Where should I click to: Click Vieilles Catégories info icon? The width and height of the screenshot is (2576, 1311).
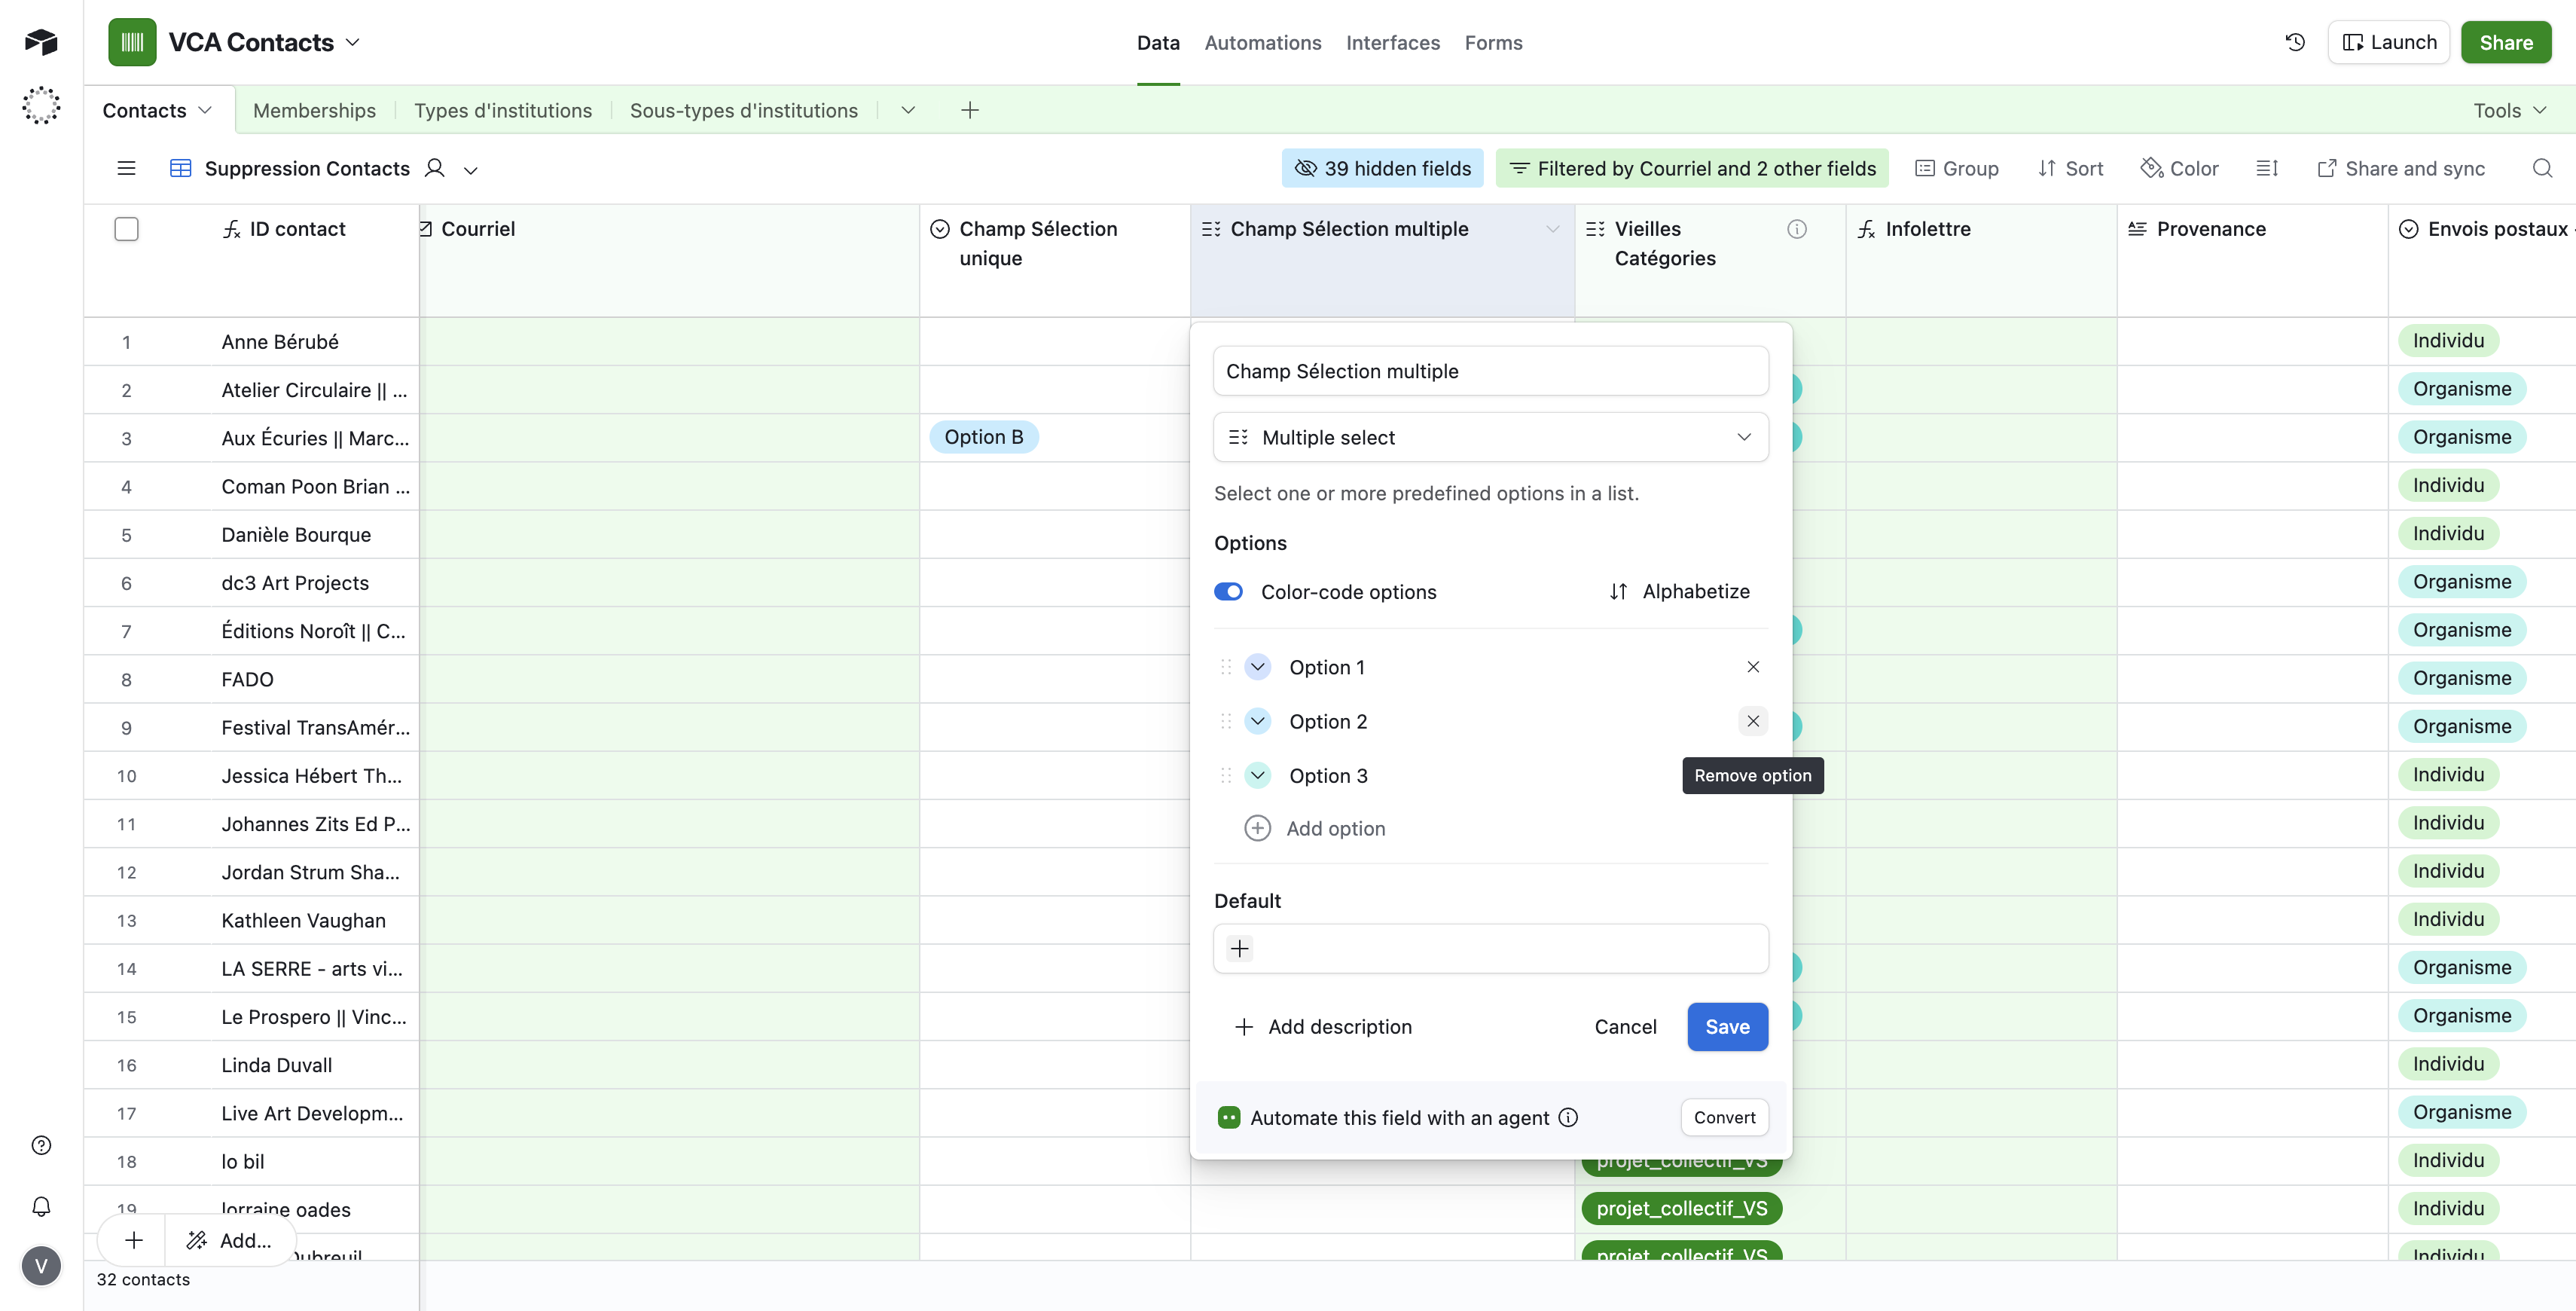[x=1796, y=229]
